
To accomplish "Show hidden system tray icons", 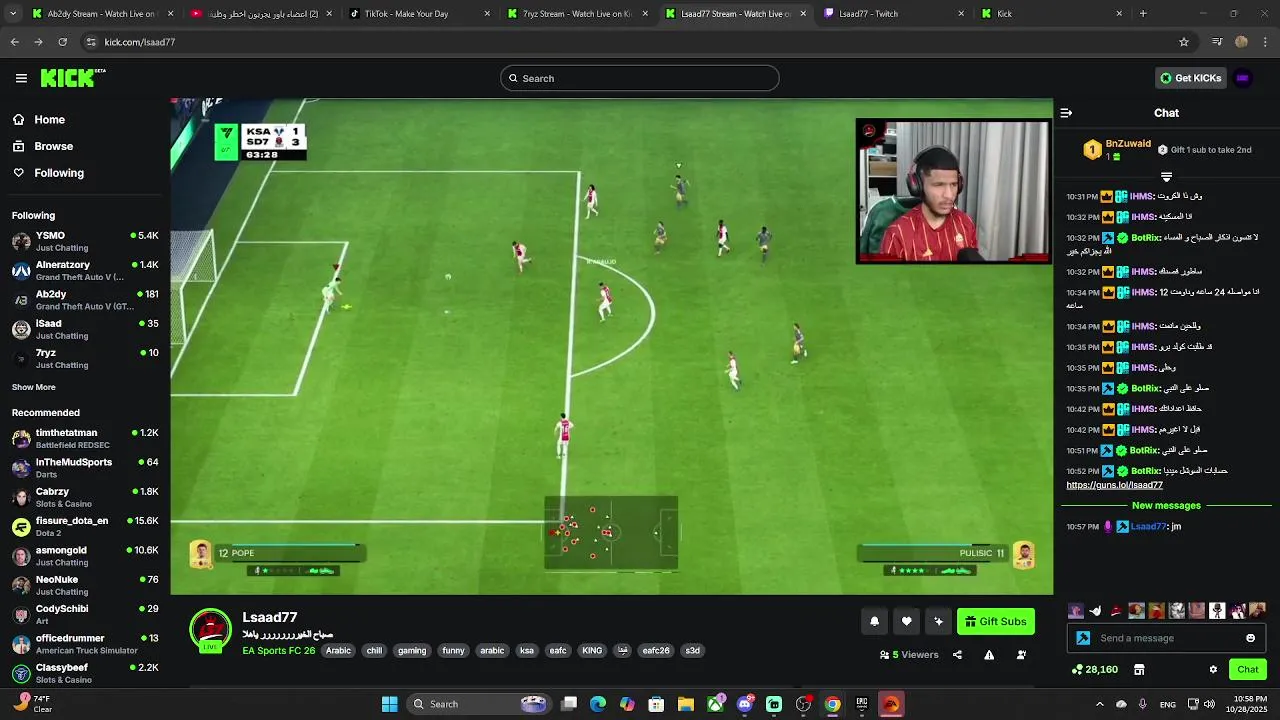I will 1099,704.
